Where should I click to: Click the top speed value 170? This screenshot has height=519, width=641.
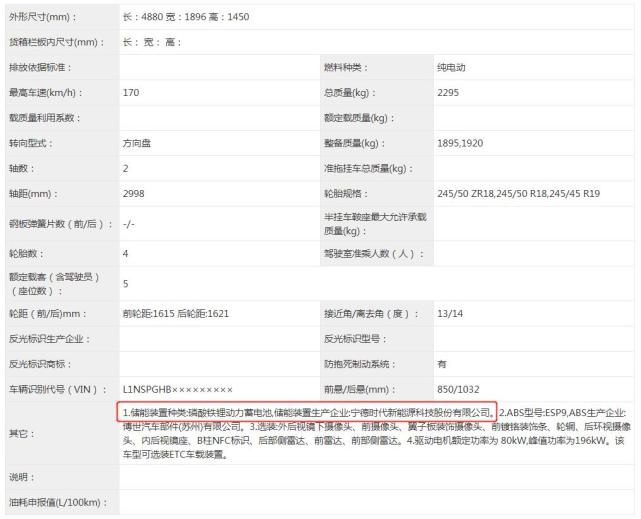(130, 93)
